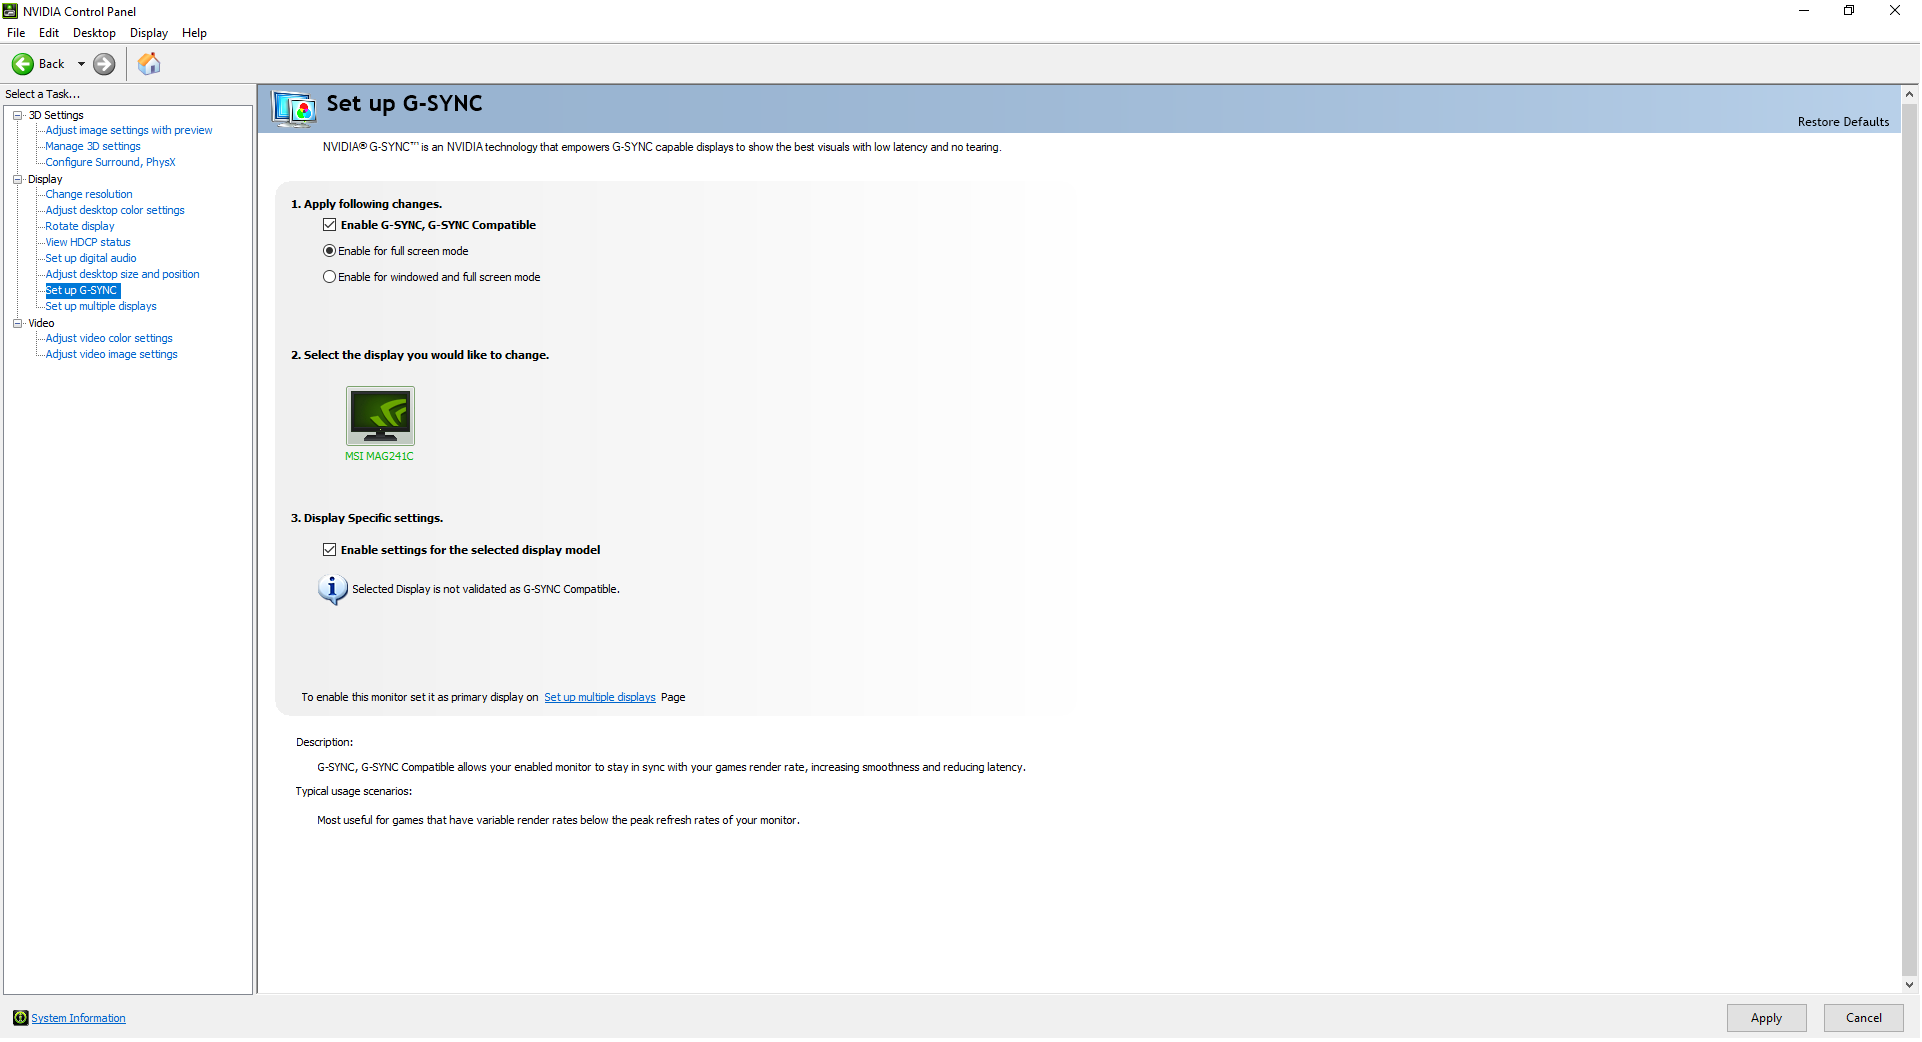Open Change resolution task
This screenshot has width=1922, height=1042.
pos(89,195)
